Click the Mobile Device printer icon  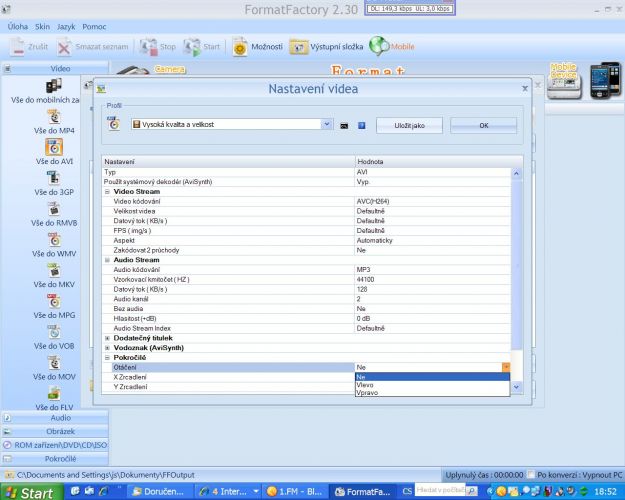[564, 81]
